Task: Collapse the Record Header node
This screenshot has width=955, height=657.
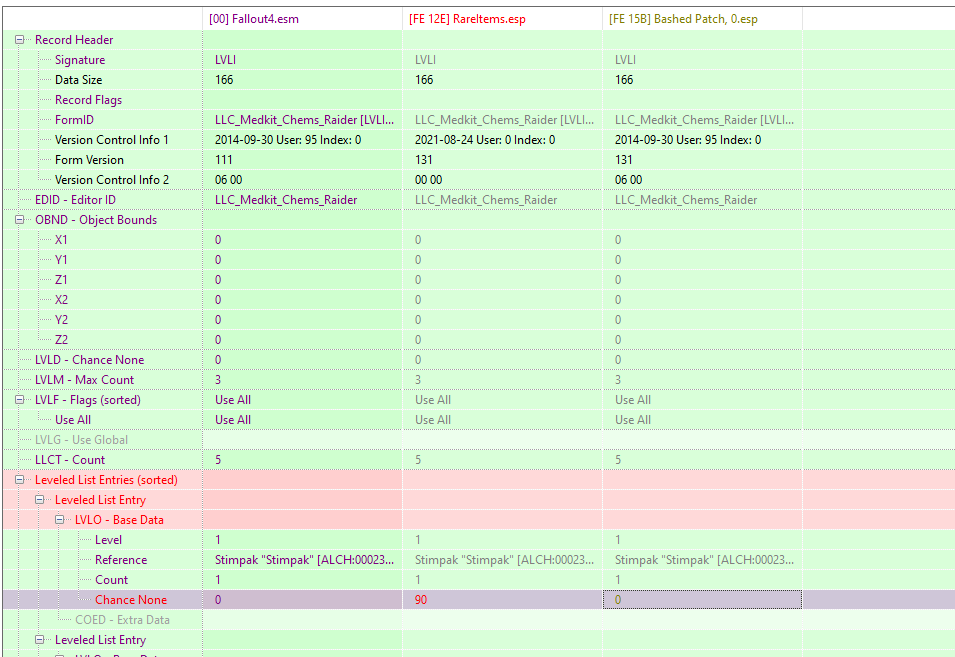Action: click(x=19, y=40)
